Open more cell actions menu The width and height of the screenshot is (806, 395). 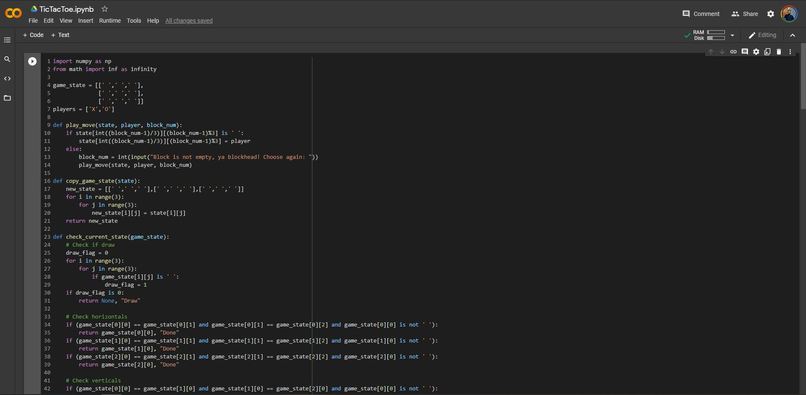790,51
